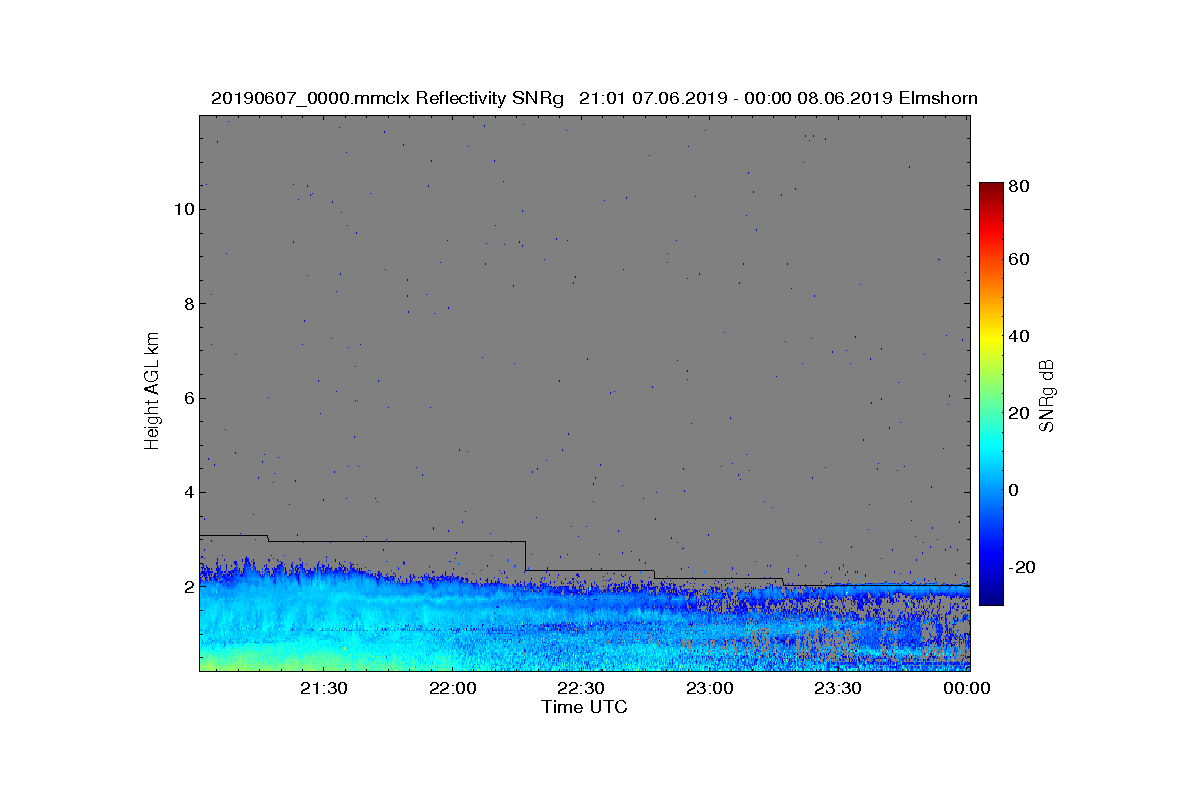Viewport: 1200px width, 800px height.
Task: Click the colorbar value 20
Action: coord(1020,414)
